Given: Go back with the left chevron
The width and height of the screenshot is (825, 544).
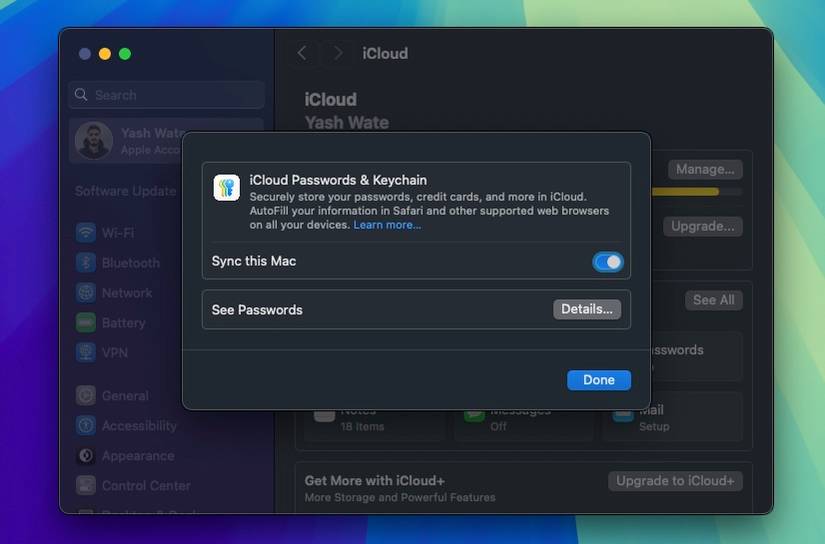Looking at the screenshot, I should coord(302,53).
